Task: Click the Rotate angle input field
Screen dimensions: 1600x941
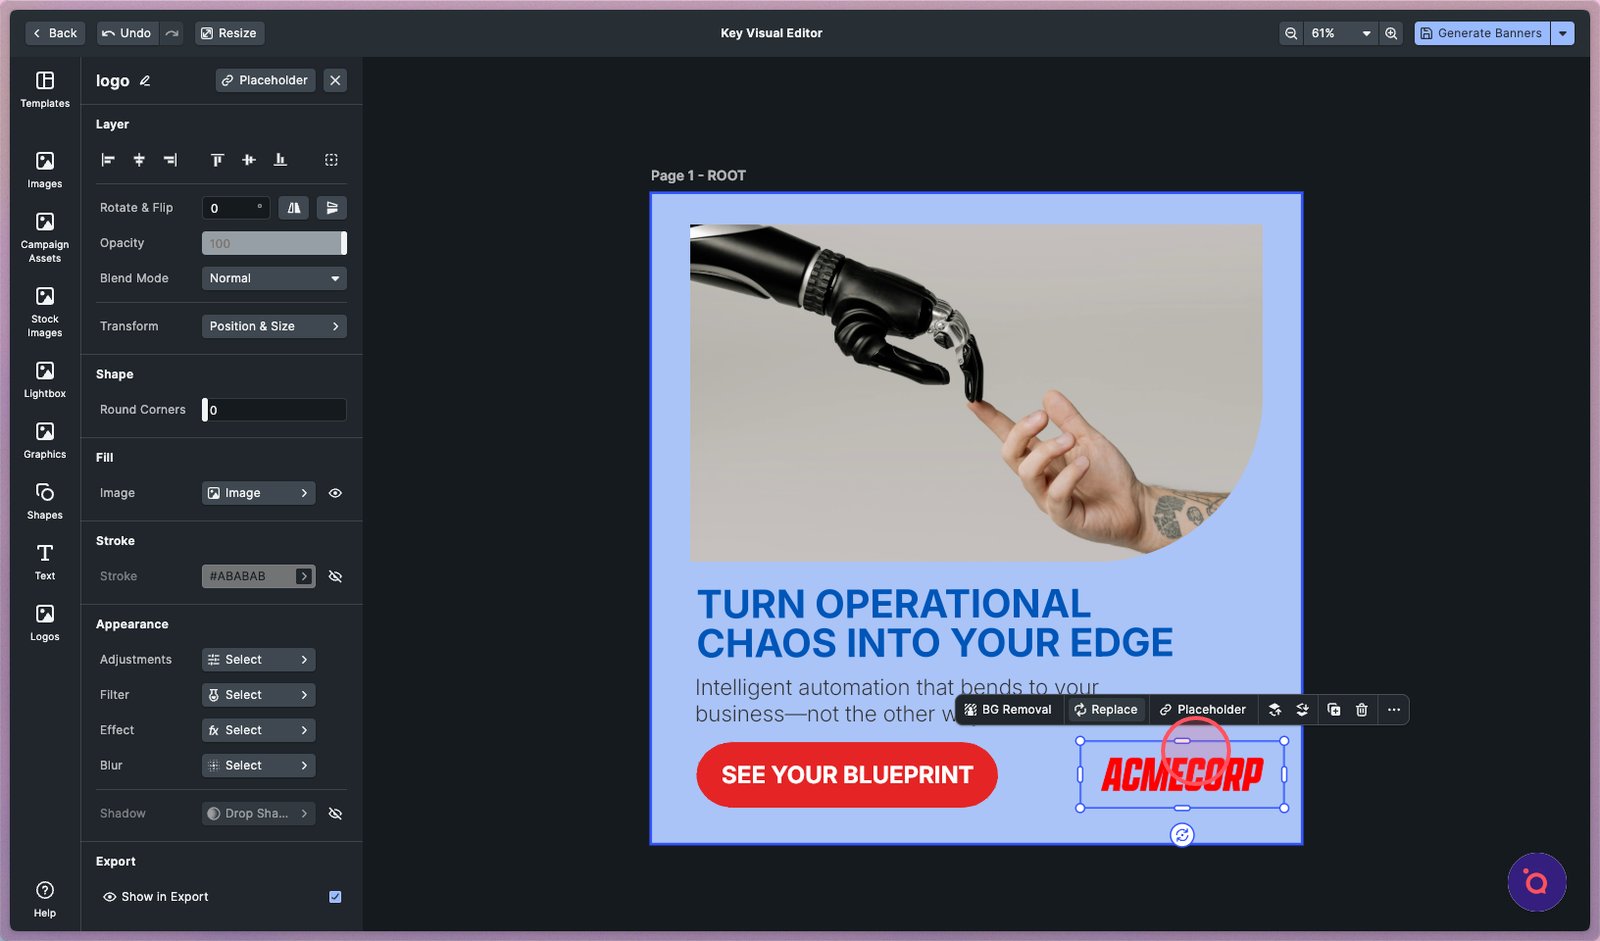Action: tap(236, 208)
